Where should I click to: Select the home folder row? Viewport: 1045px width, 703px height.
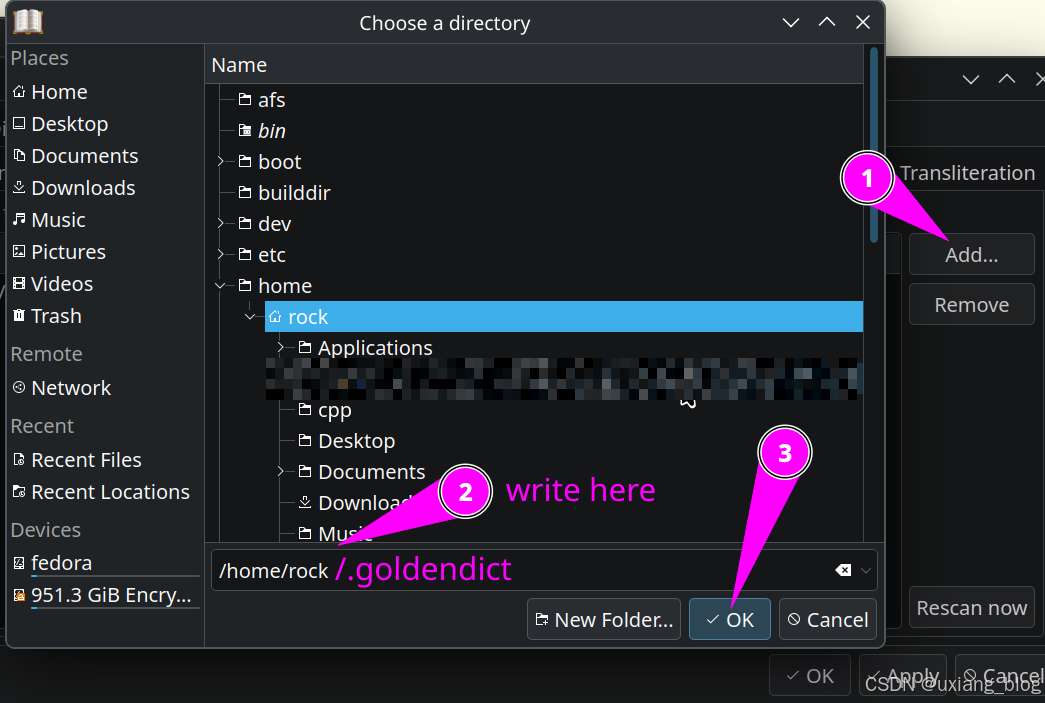click(275, 286)
